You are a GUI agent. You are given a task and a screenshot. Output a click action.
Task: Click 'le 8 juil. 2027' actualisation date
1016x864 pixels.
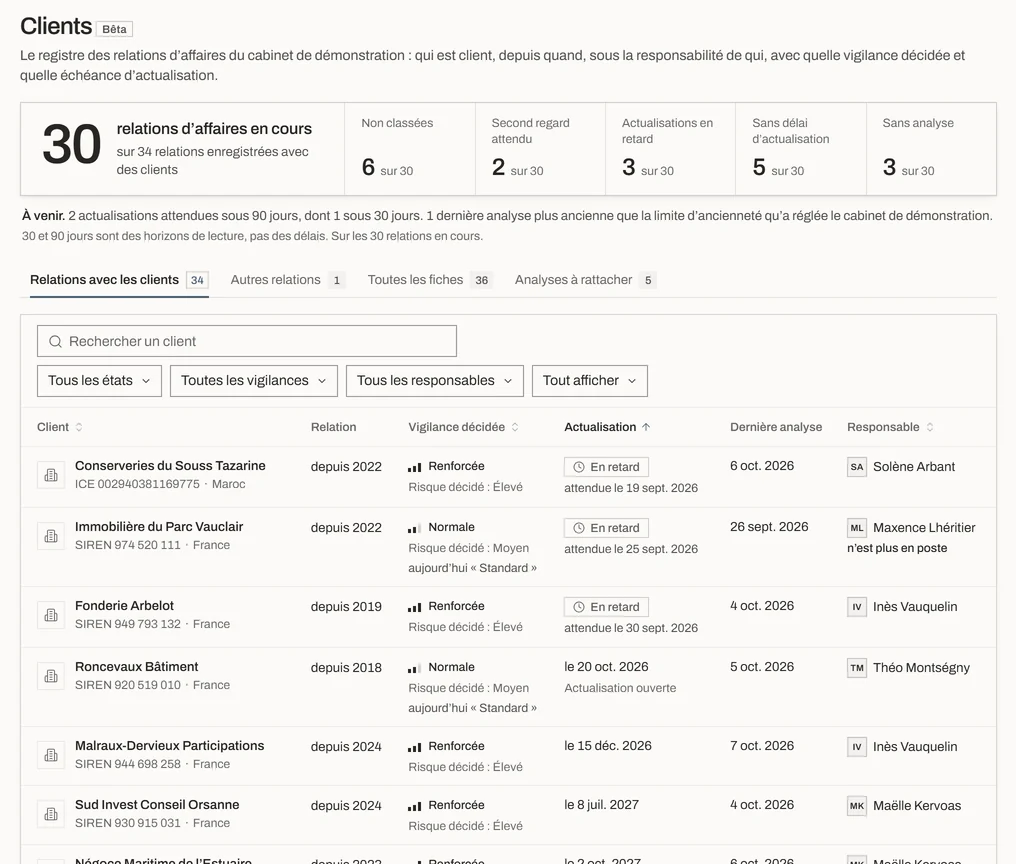(601, 804)
